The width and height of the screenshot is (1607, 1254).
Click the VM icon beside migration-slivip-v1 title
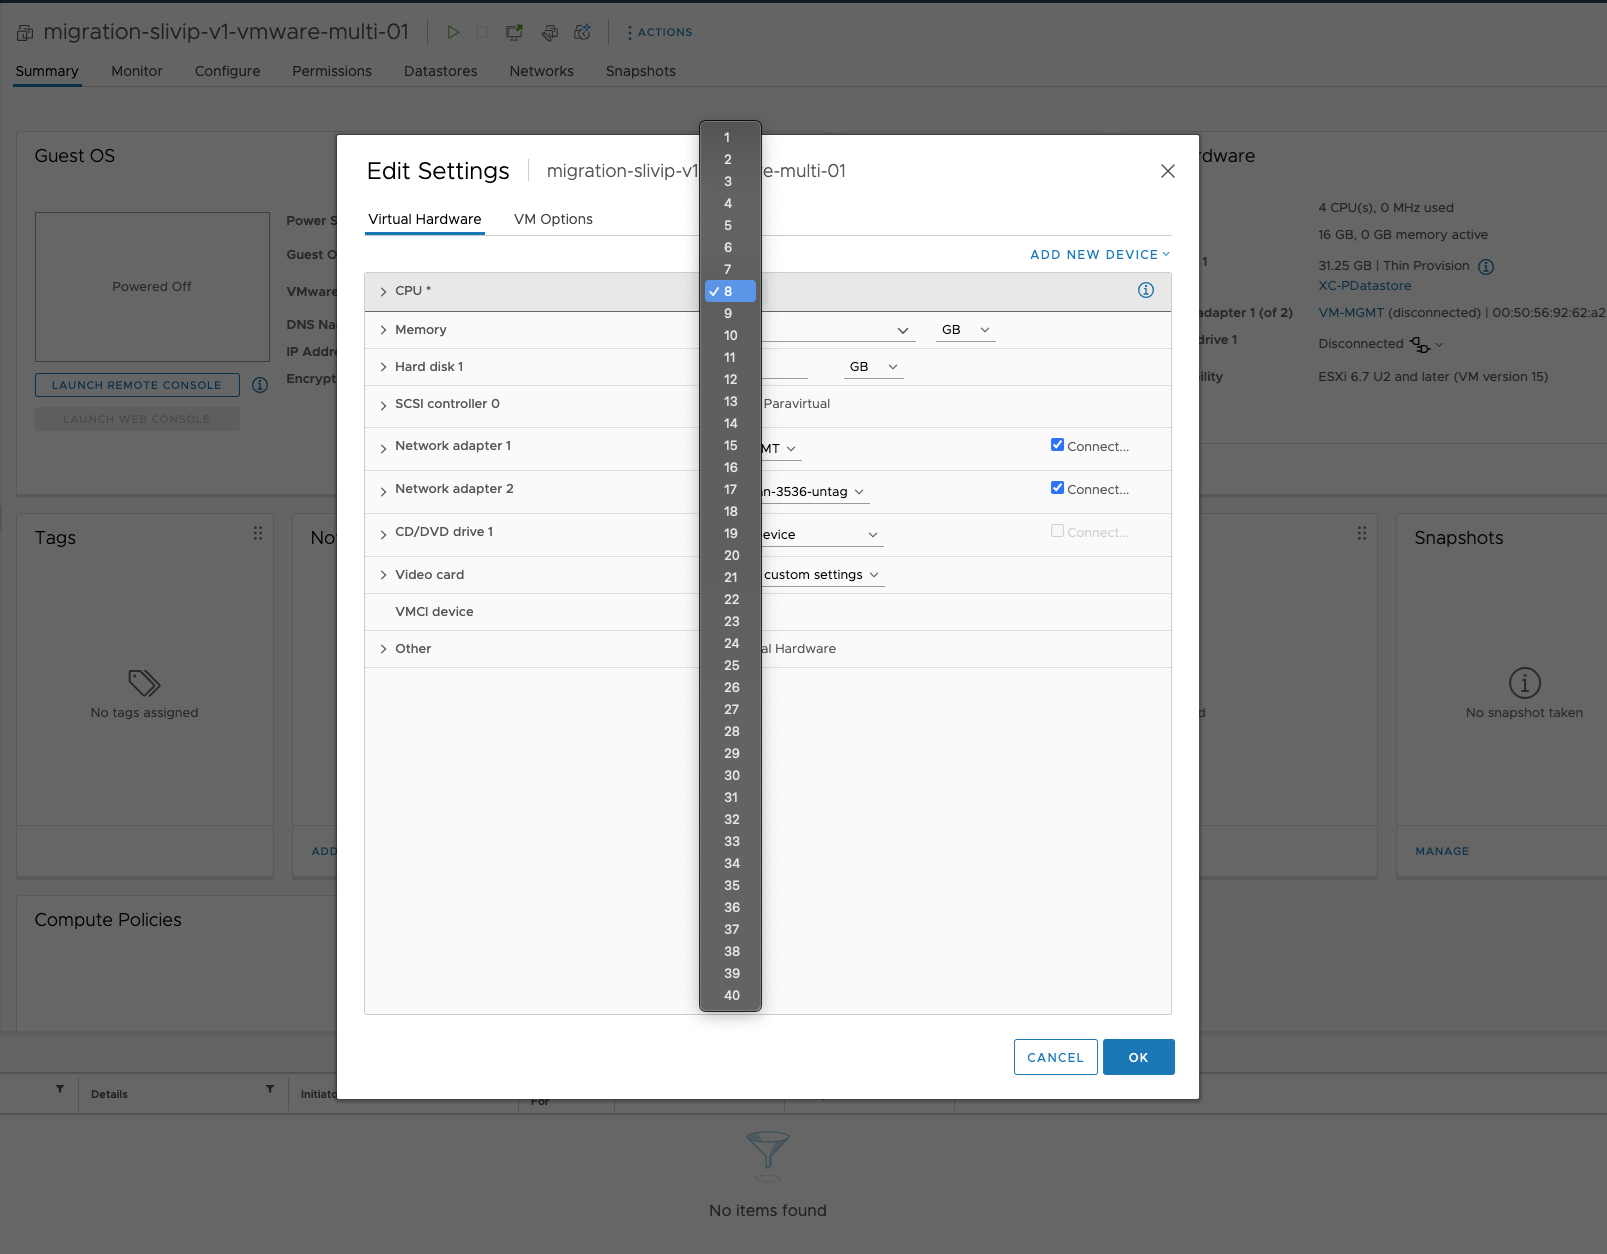(24, 31)
